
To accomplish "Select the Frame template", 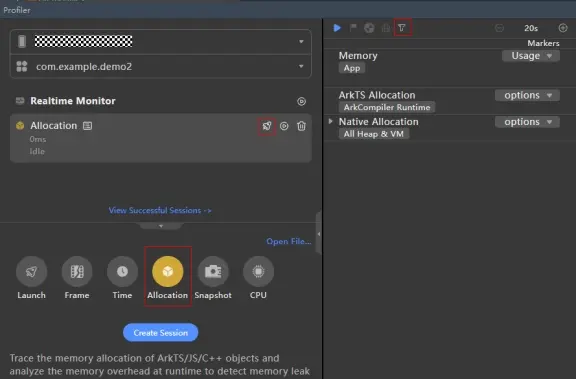I will click(x=77, y=278).
